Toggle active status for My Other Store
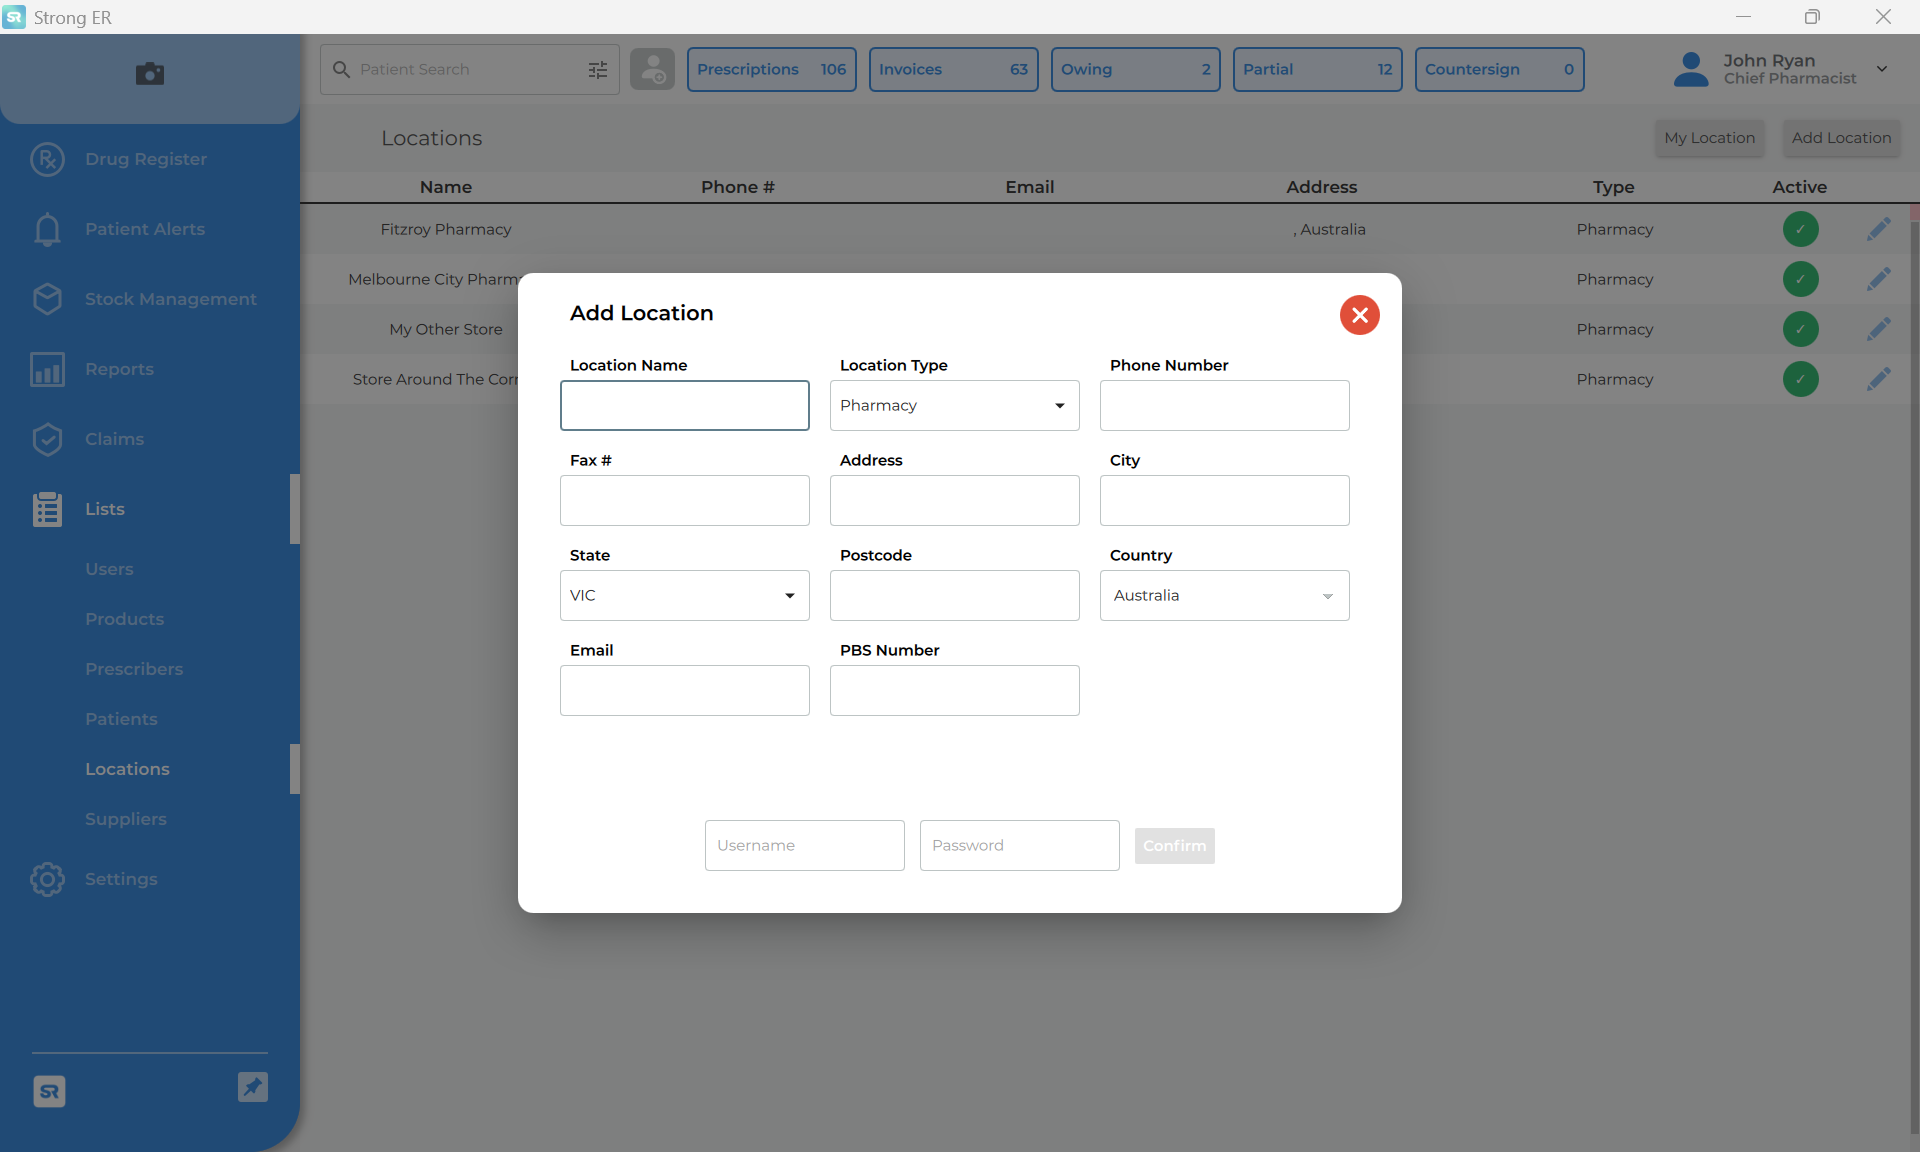The height and width of the screenshot is (1152, 1920). click(1800, 329)
